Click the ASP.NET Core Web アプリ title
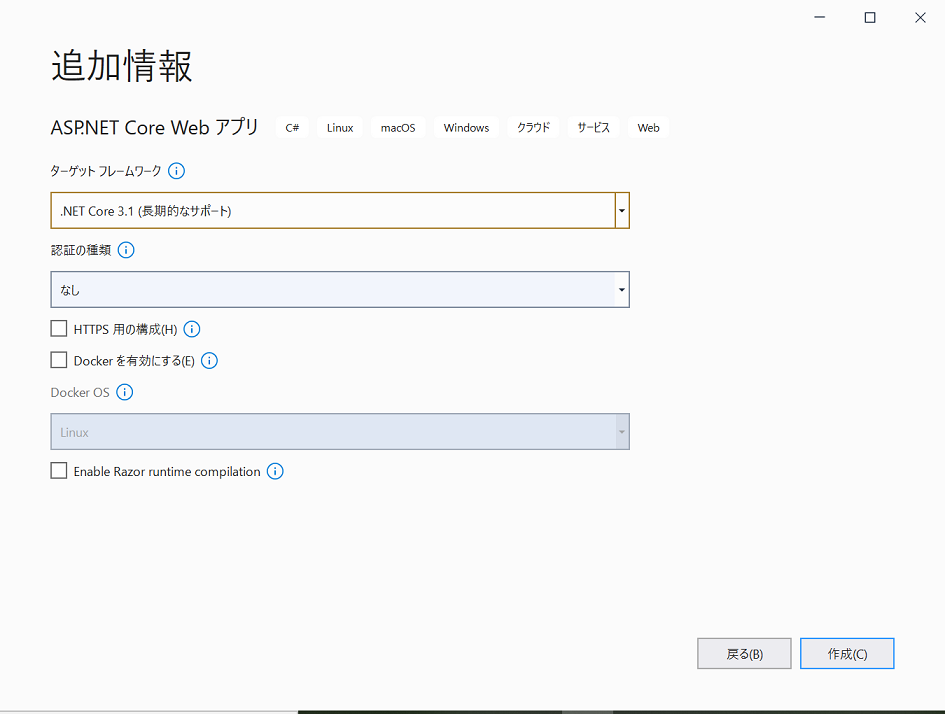Viewport: 945px width, 714px height. [154, 127]
